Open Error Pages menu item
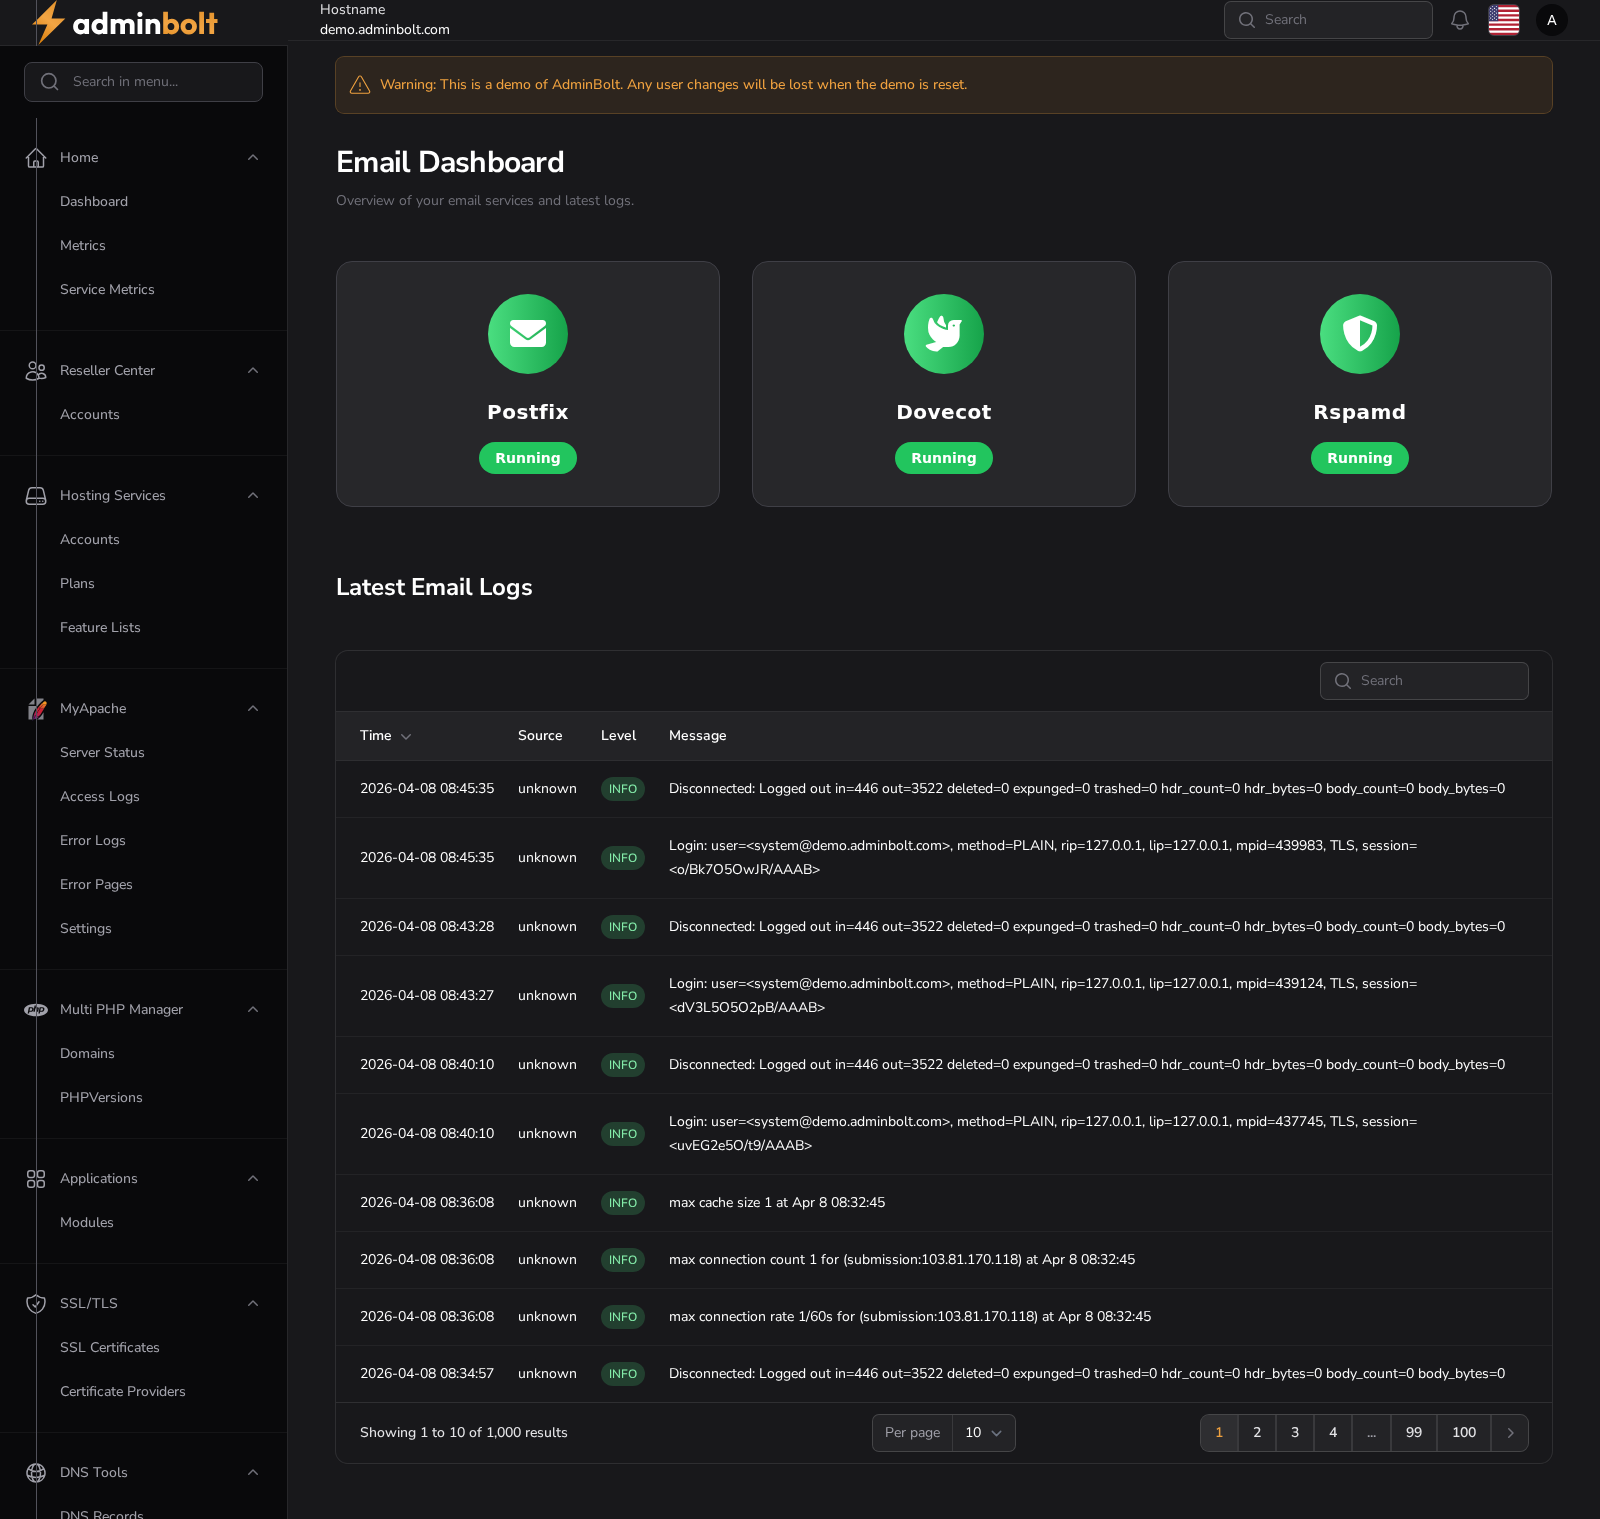Screen dimensions: 1600x1519 click(x=96, y=885)
